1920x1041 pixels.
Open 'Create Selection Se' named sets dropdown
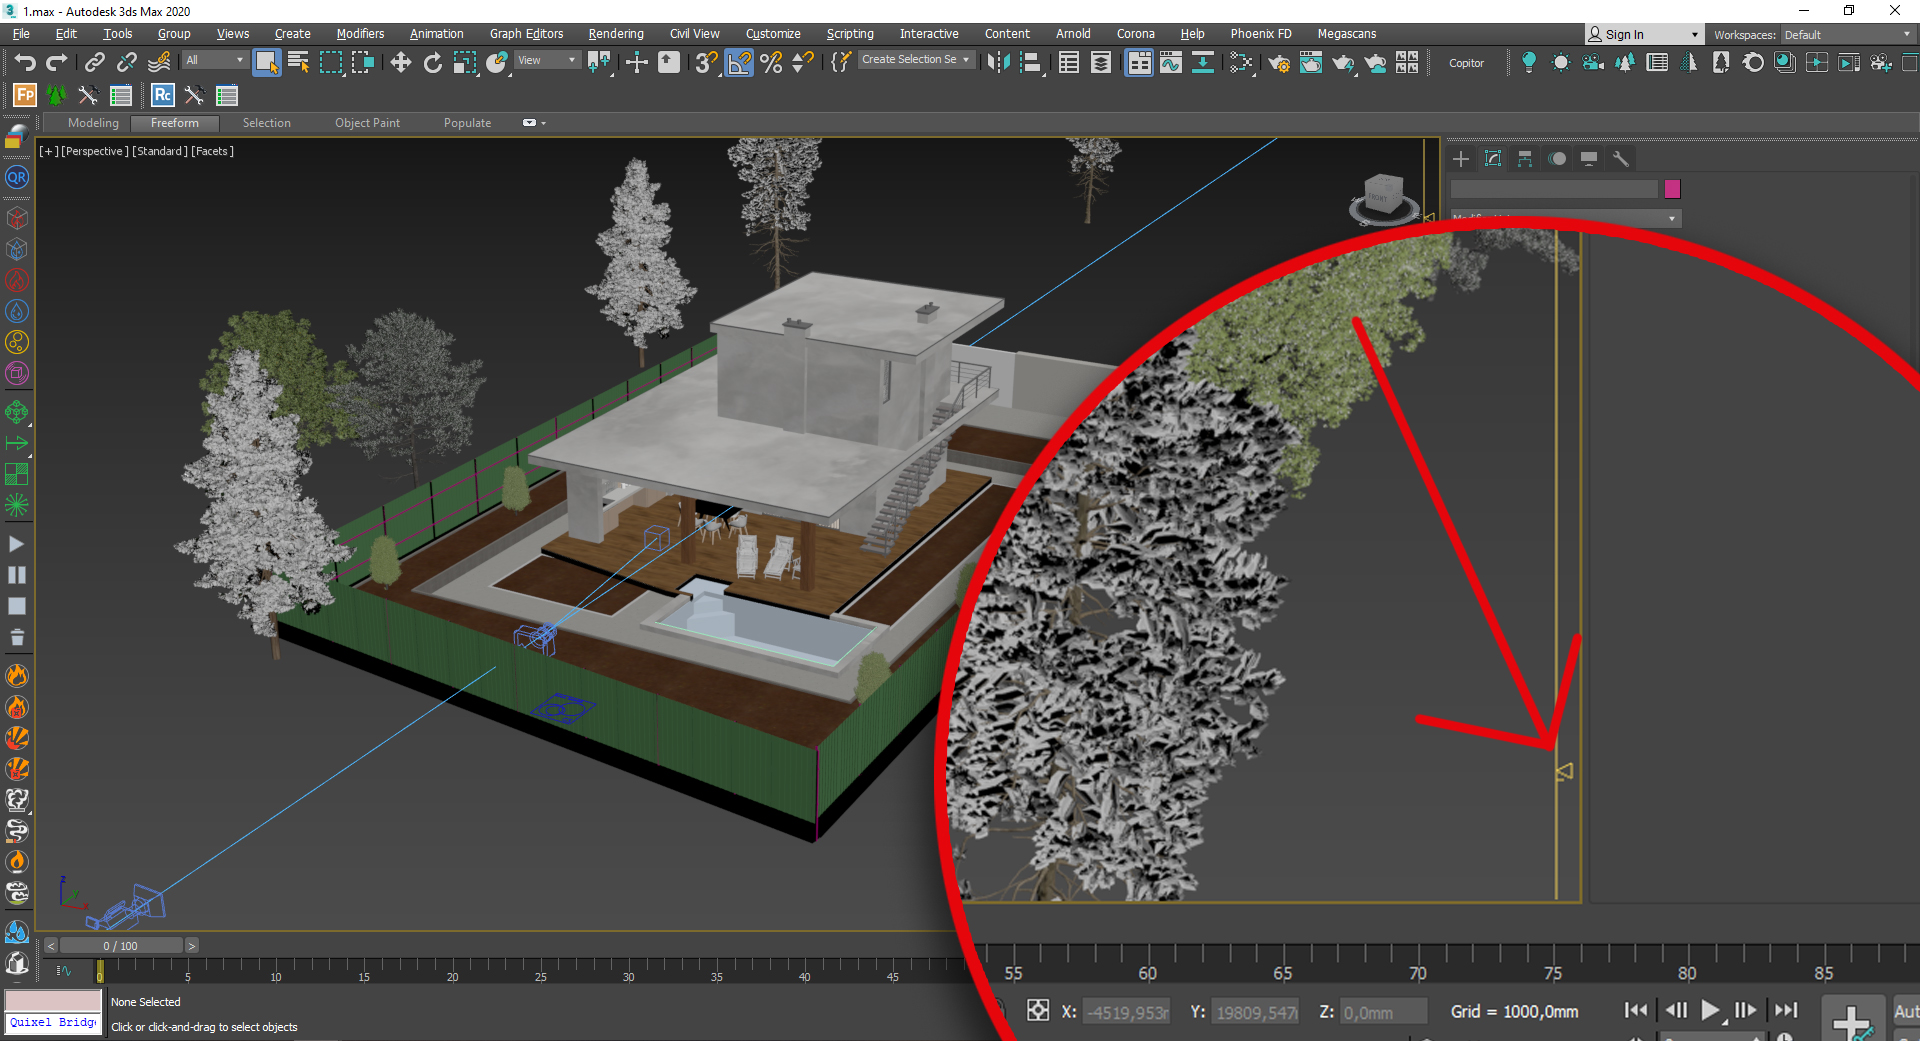916,60
